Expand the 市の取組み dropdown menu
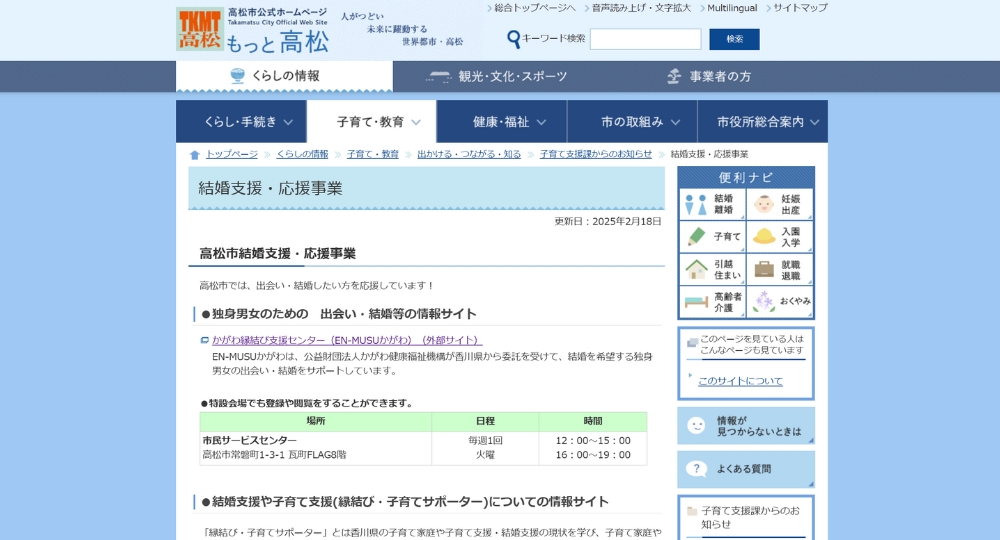Image resolution: width=1000 pixels, height=540 pixels. click(x=633, y=122)
